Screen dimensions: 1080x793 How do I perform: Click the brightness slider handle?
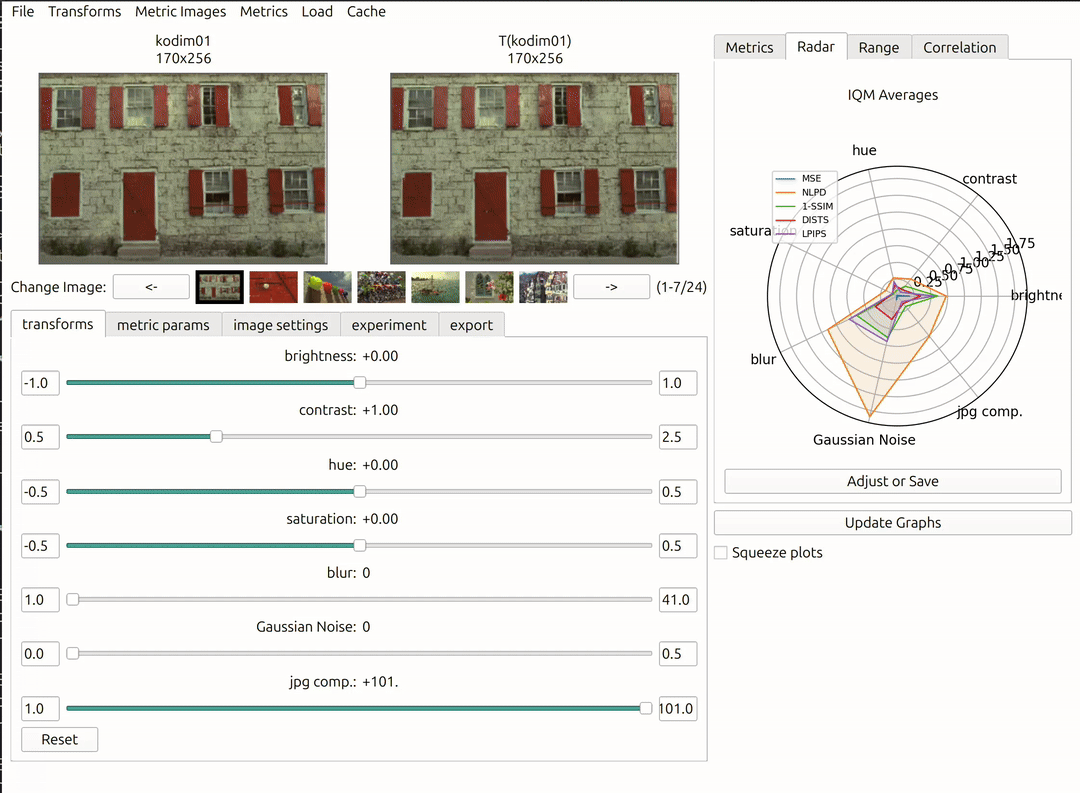(x=360, y=382)
